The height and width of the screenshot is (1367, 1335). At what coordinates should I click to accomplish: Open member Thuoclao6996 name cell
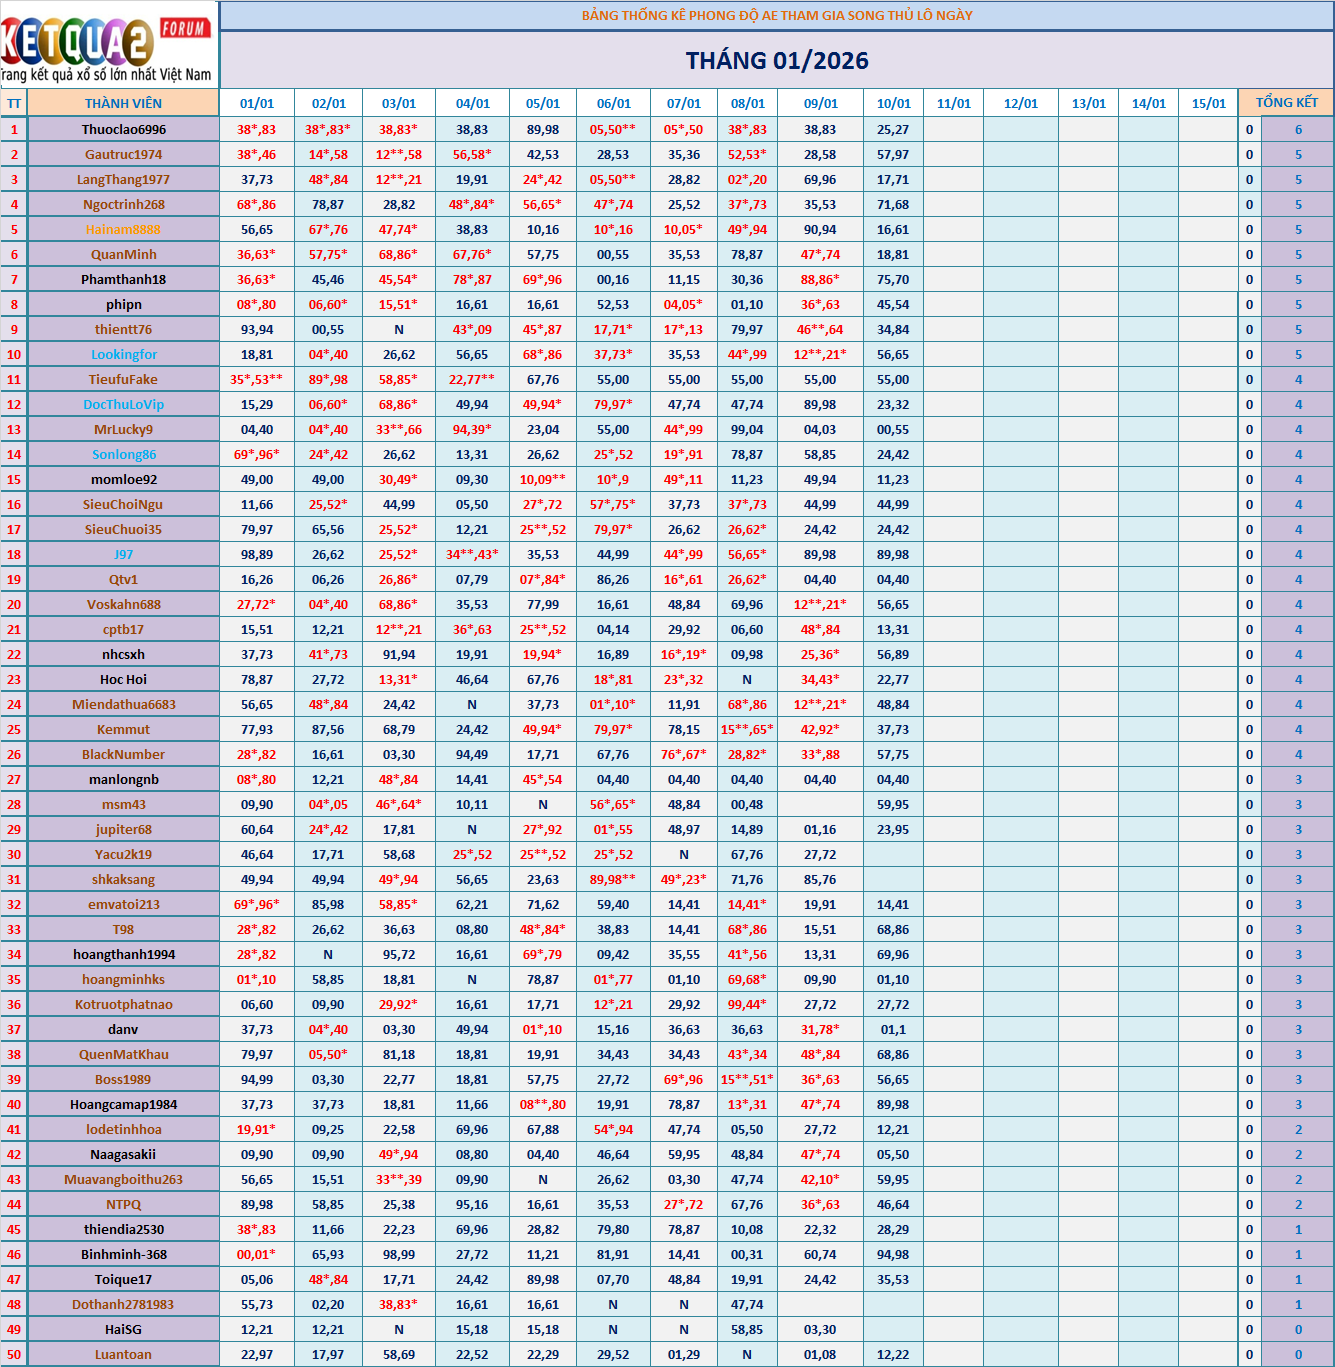[x=123, y=129]
